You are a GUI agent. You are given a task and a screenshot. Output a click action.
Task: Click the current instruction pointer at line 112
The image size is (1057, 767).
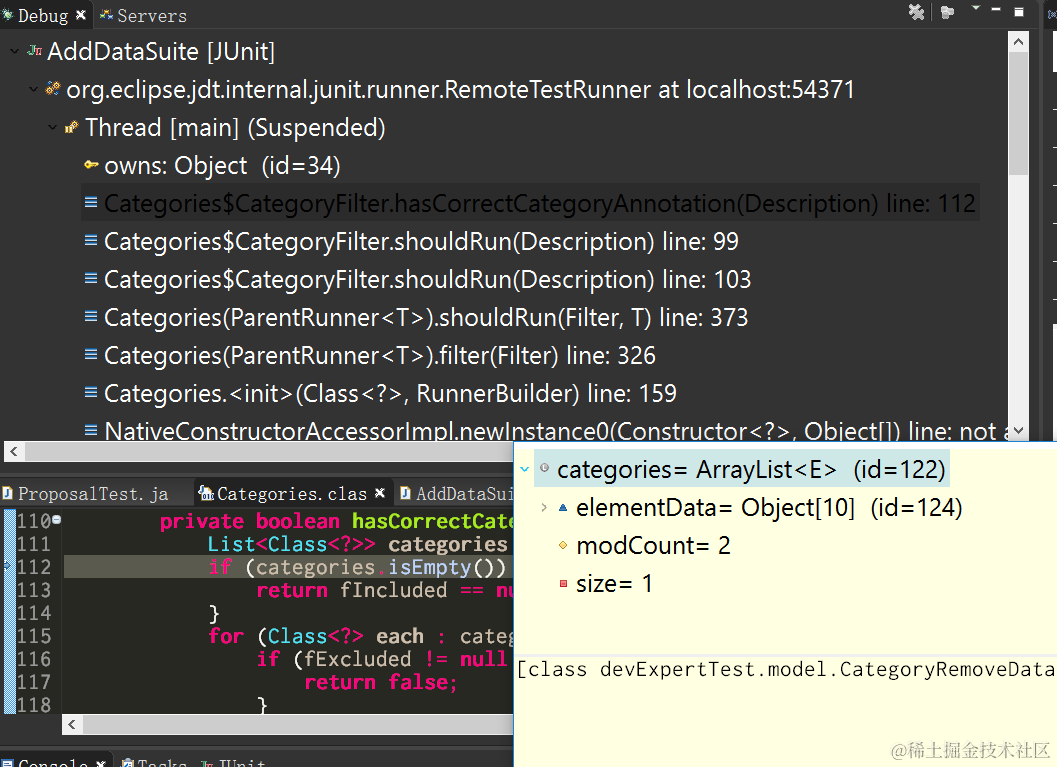pos(7,566)
